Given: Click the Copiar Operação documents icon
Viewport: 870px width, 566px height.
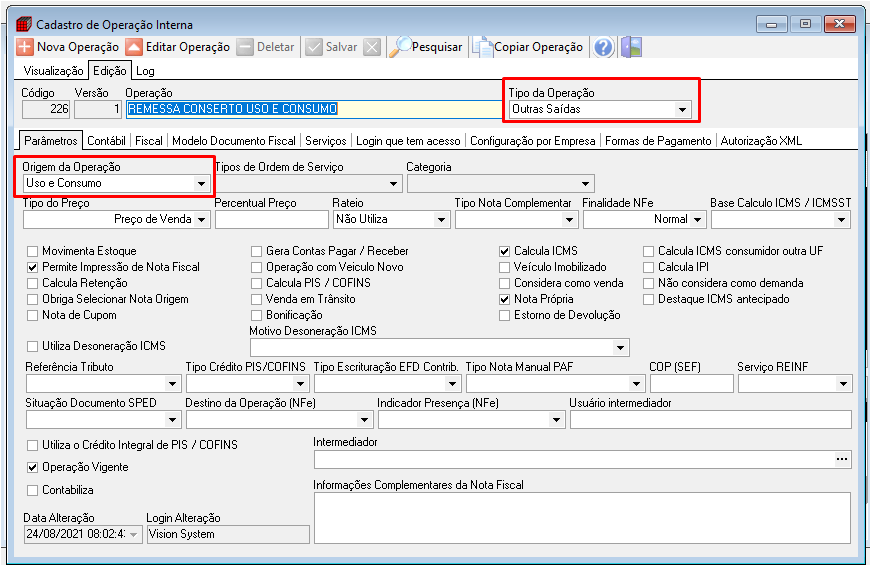Looking at the screenshot, I should click(x=482, y=47).
